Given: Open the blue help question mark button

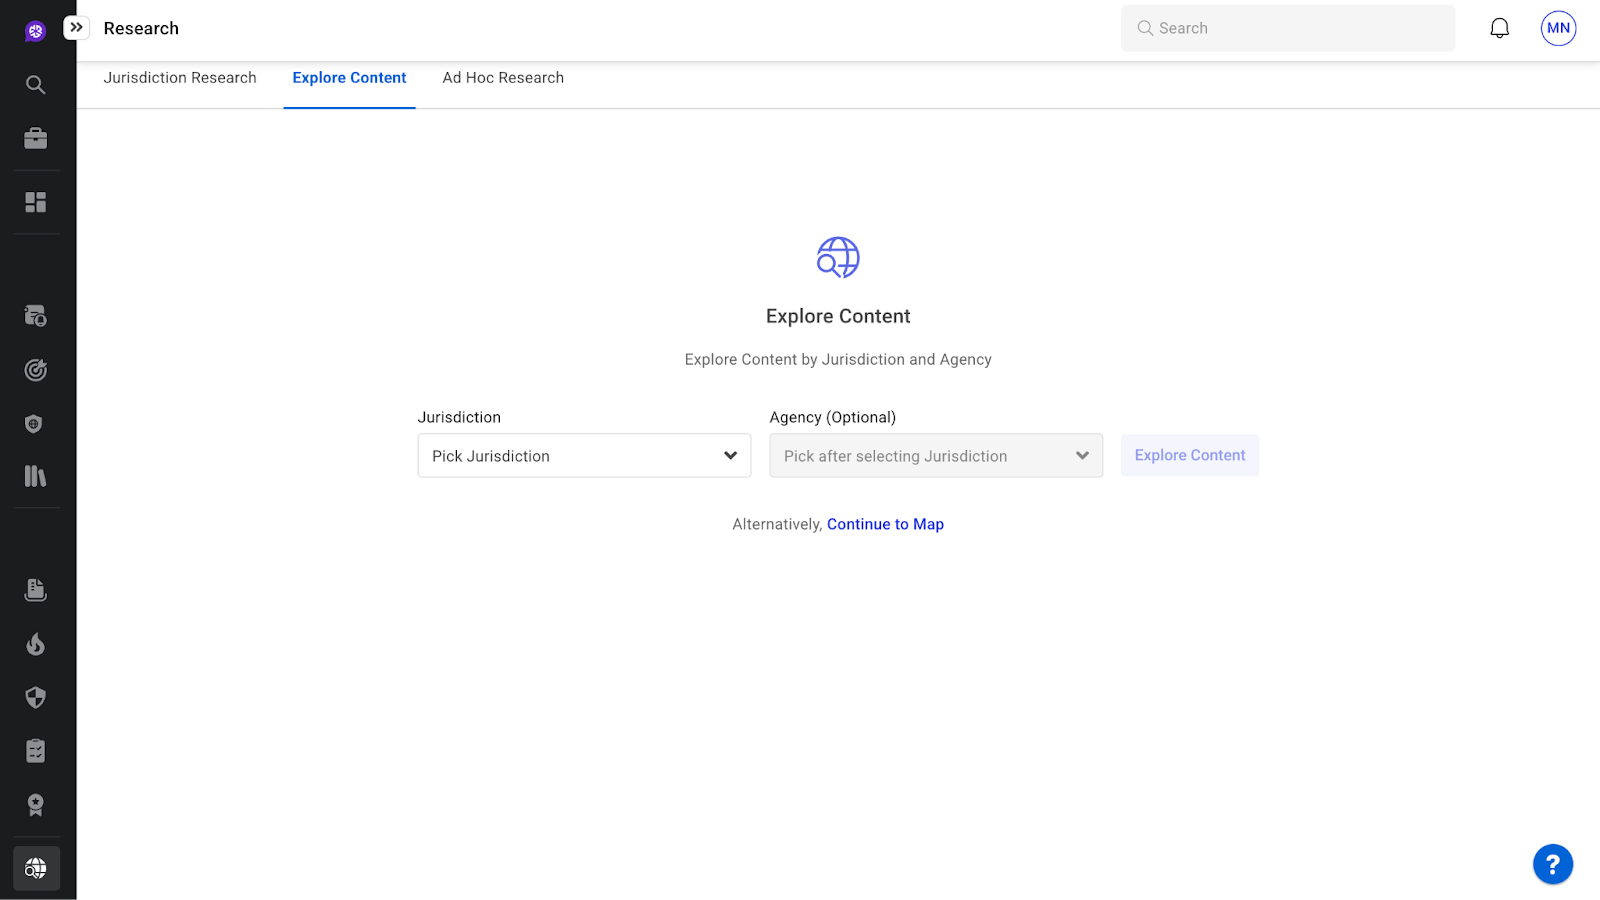Looking at the screenshot, I should click(1552, 864).
